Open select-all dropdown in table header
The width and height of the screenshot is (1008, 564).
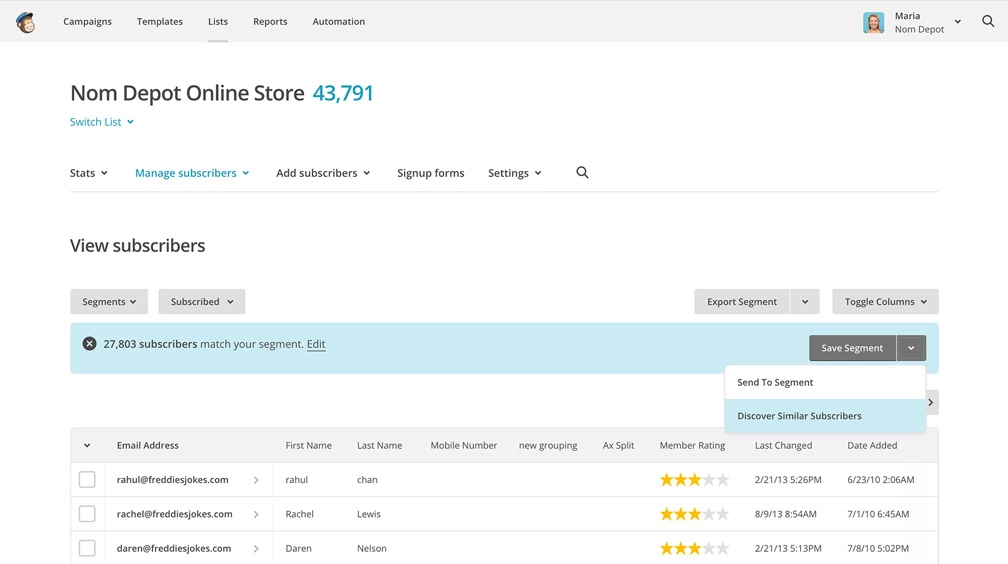[x=87, y=445]
